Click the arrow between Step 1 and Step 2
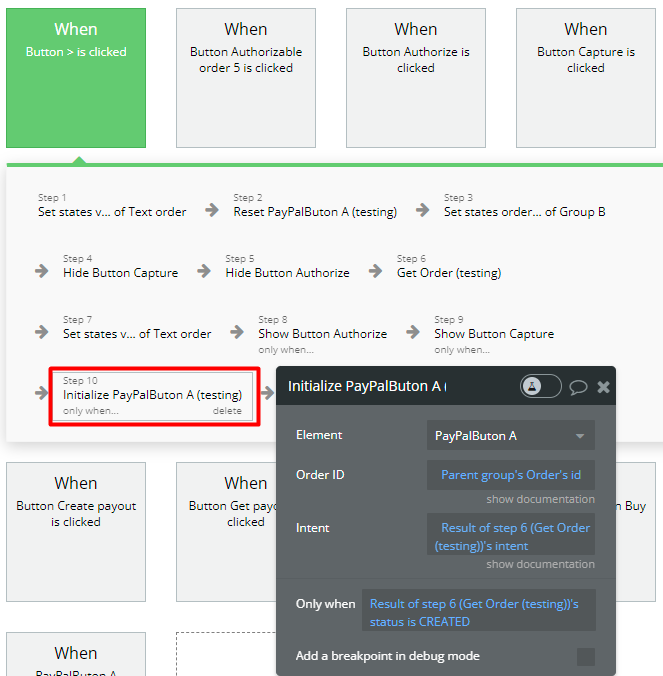This screenshot has height=676, width=663. click(x=212, y=210)
